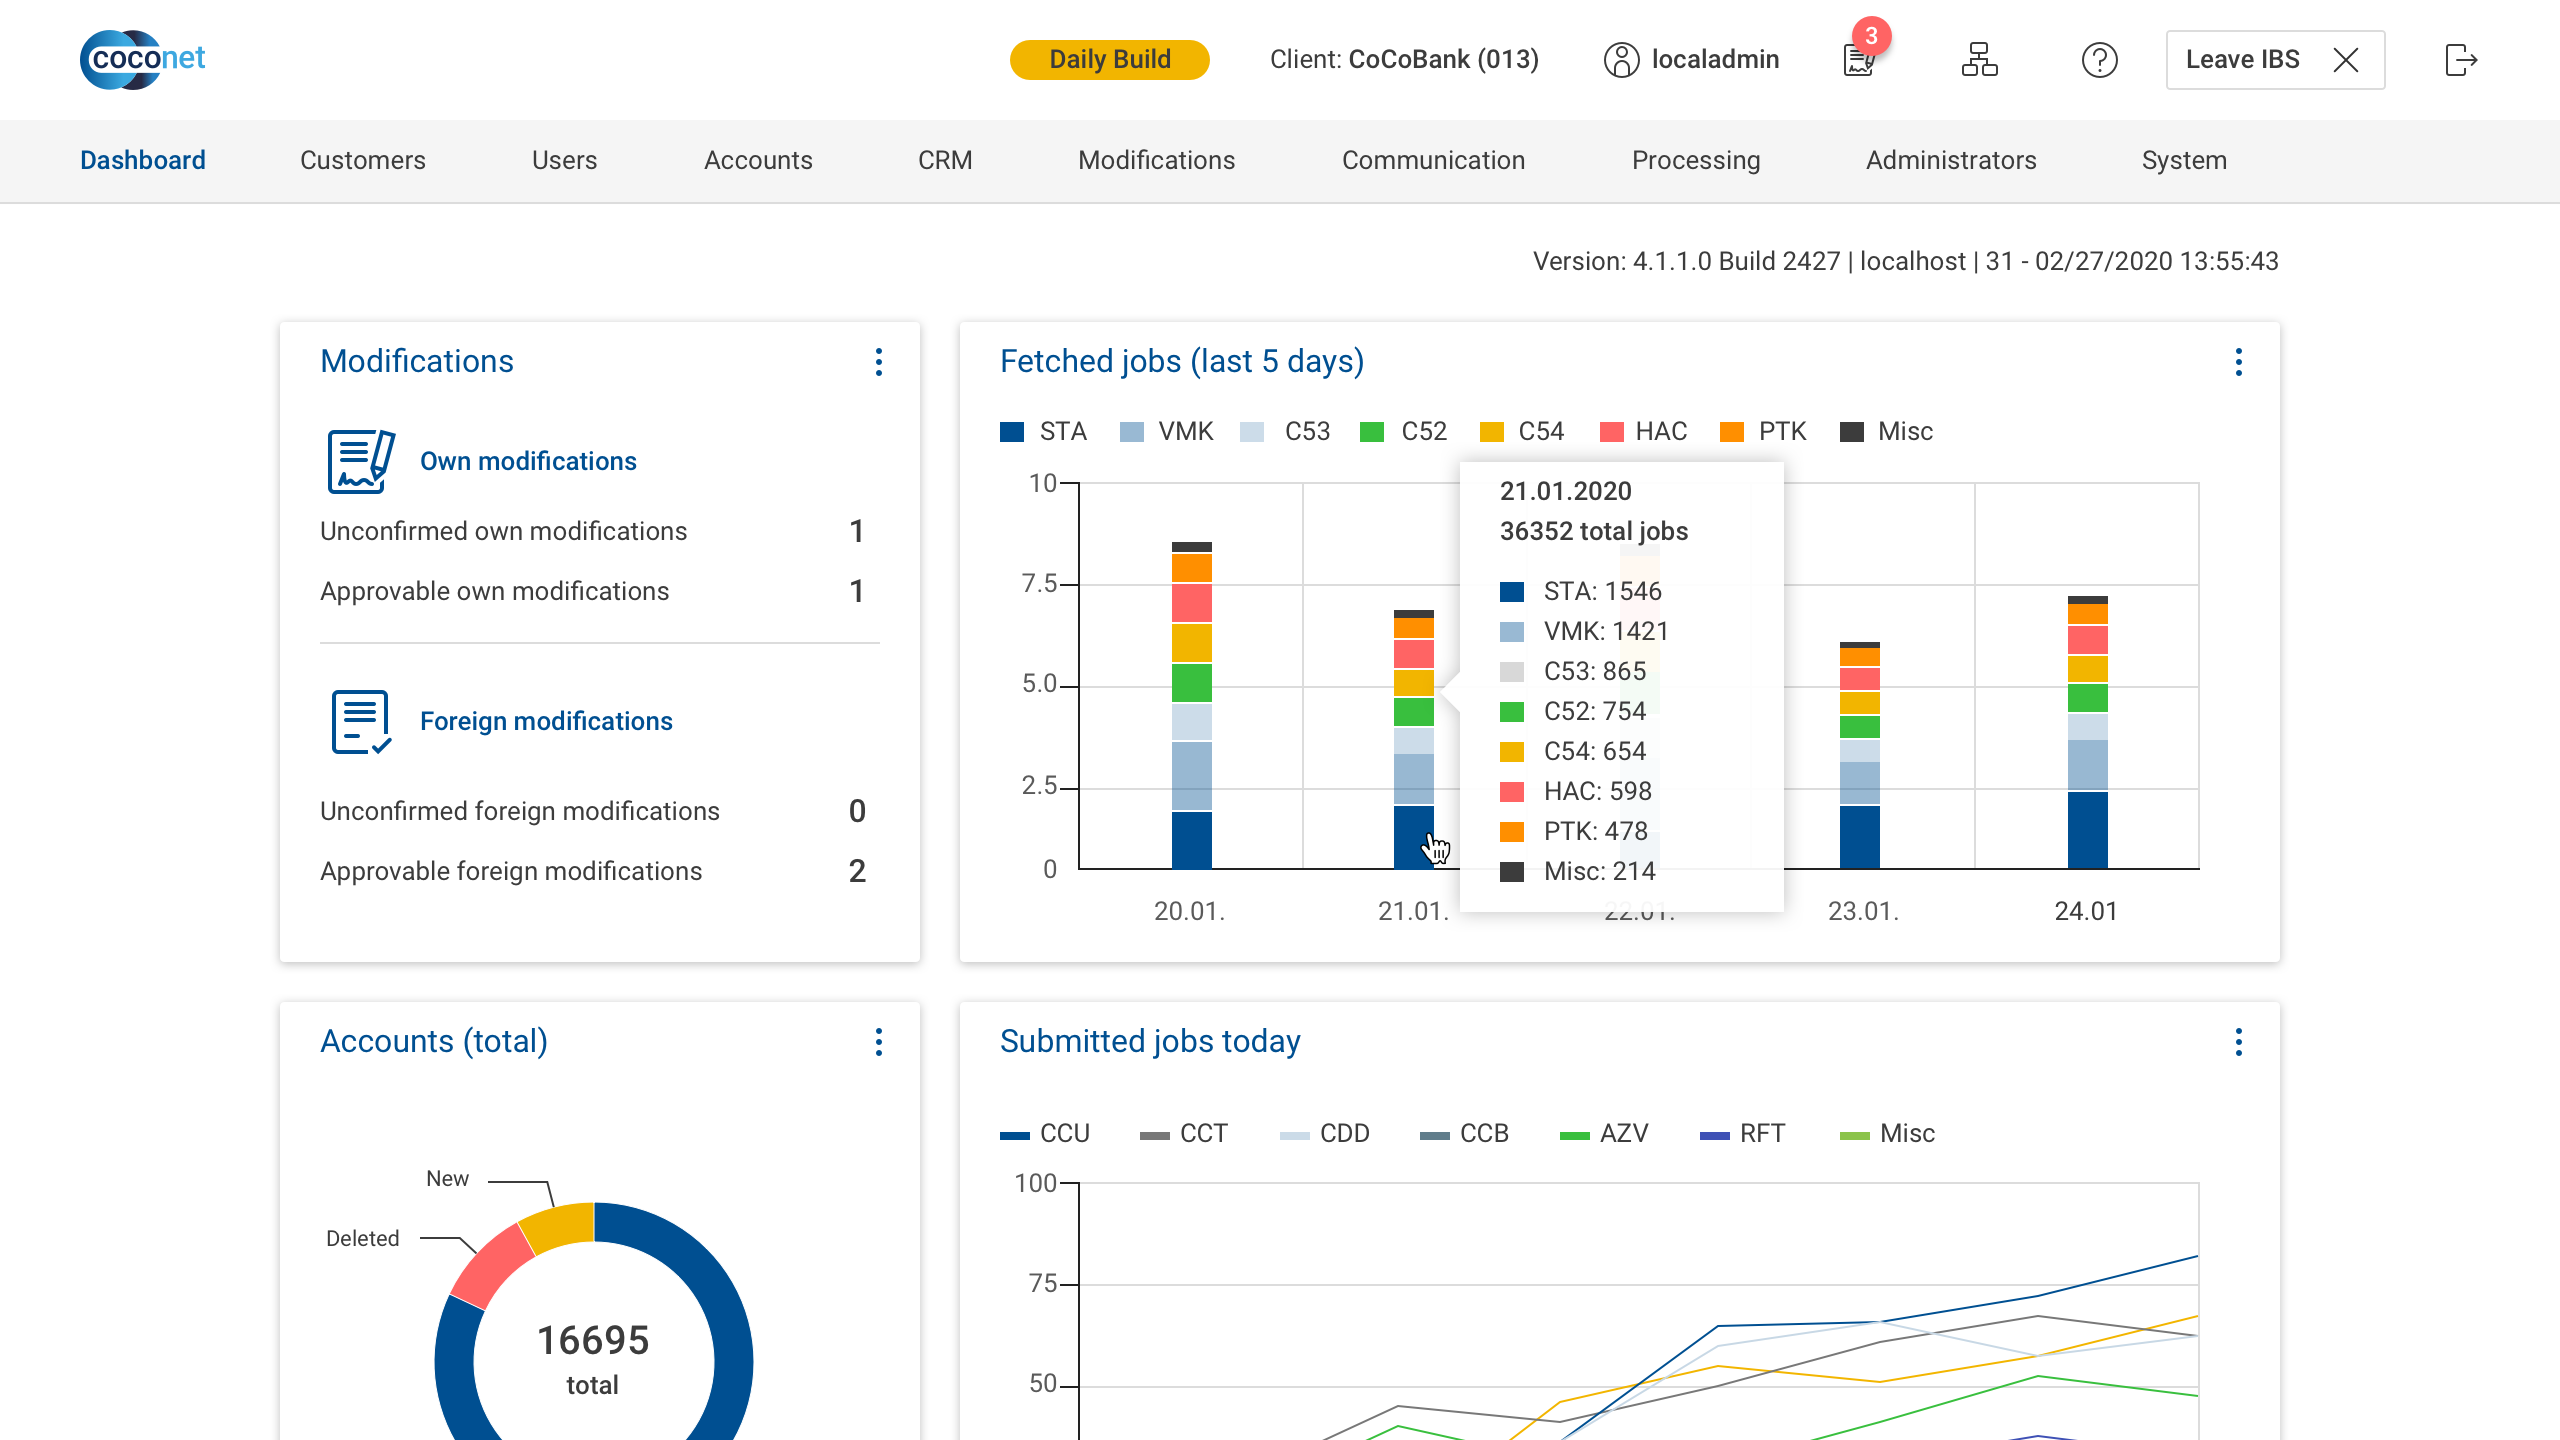Open the Modifications menu in navigation bar
The width and height of the screenshot is (2560, 1440).
[1157, 160]
